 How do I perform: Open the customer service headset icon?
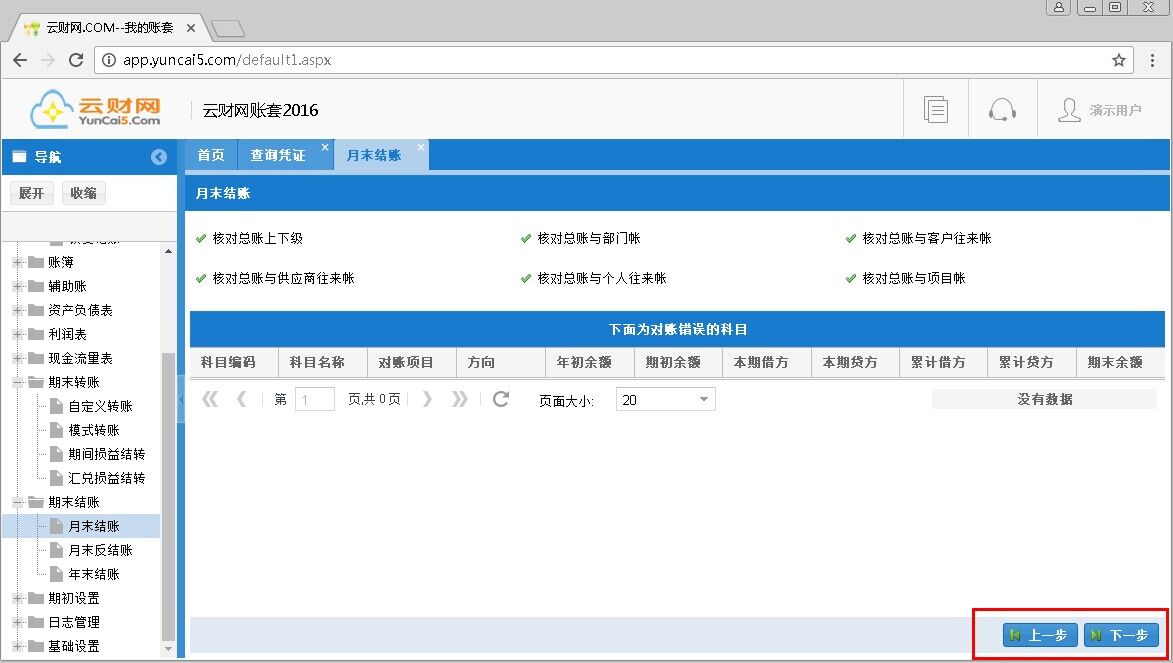pos(1002,110)
